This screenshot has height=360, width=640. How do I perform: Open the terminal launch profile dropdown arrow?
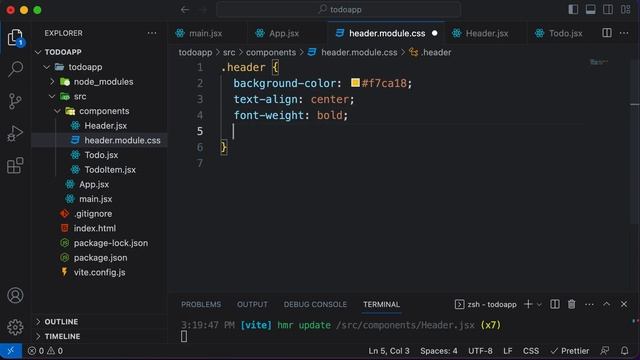pyautogui.click(x=539, y=304)
